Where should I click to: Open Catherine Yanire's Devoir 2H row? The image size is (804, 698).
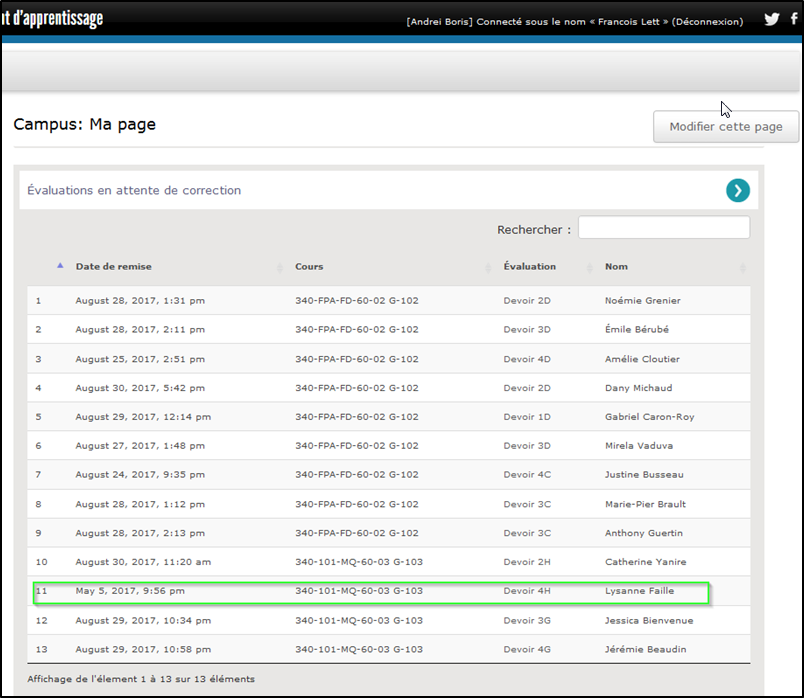[x=370, y=562]
